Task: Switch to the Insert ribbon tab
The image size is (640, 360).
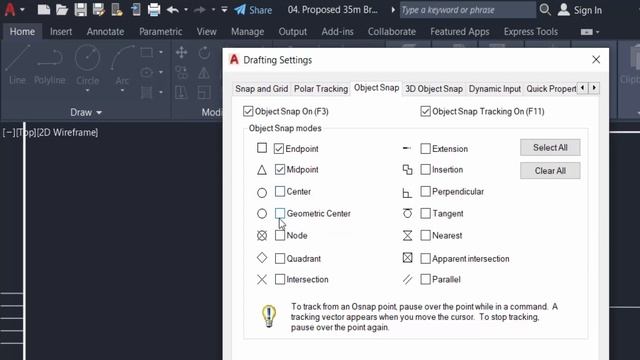Action: (61, 31)
